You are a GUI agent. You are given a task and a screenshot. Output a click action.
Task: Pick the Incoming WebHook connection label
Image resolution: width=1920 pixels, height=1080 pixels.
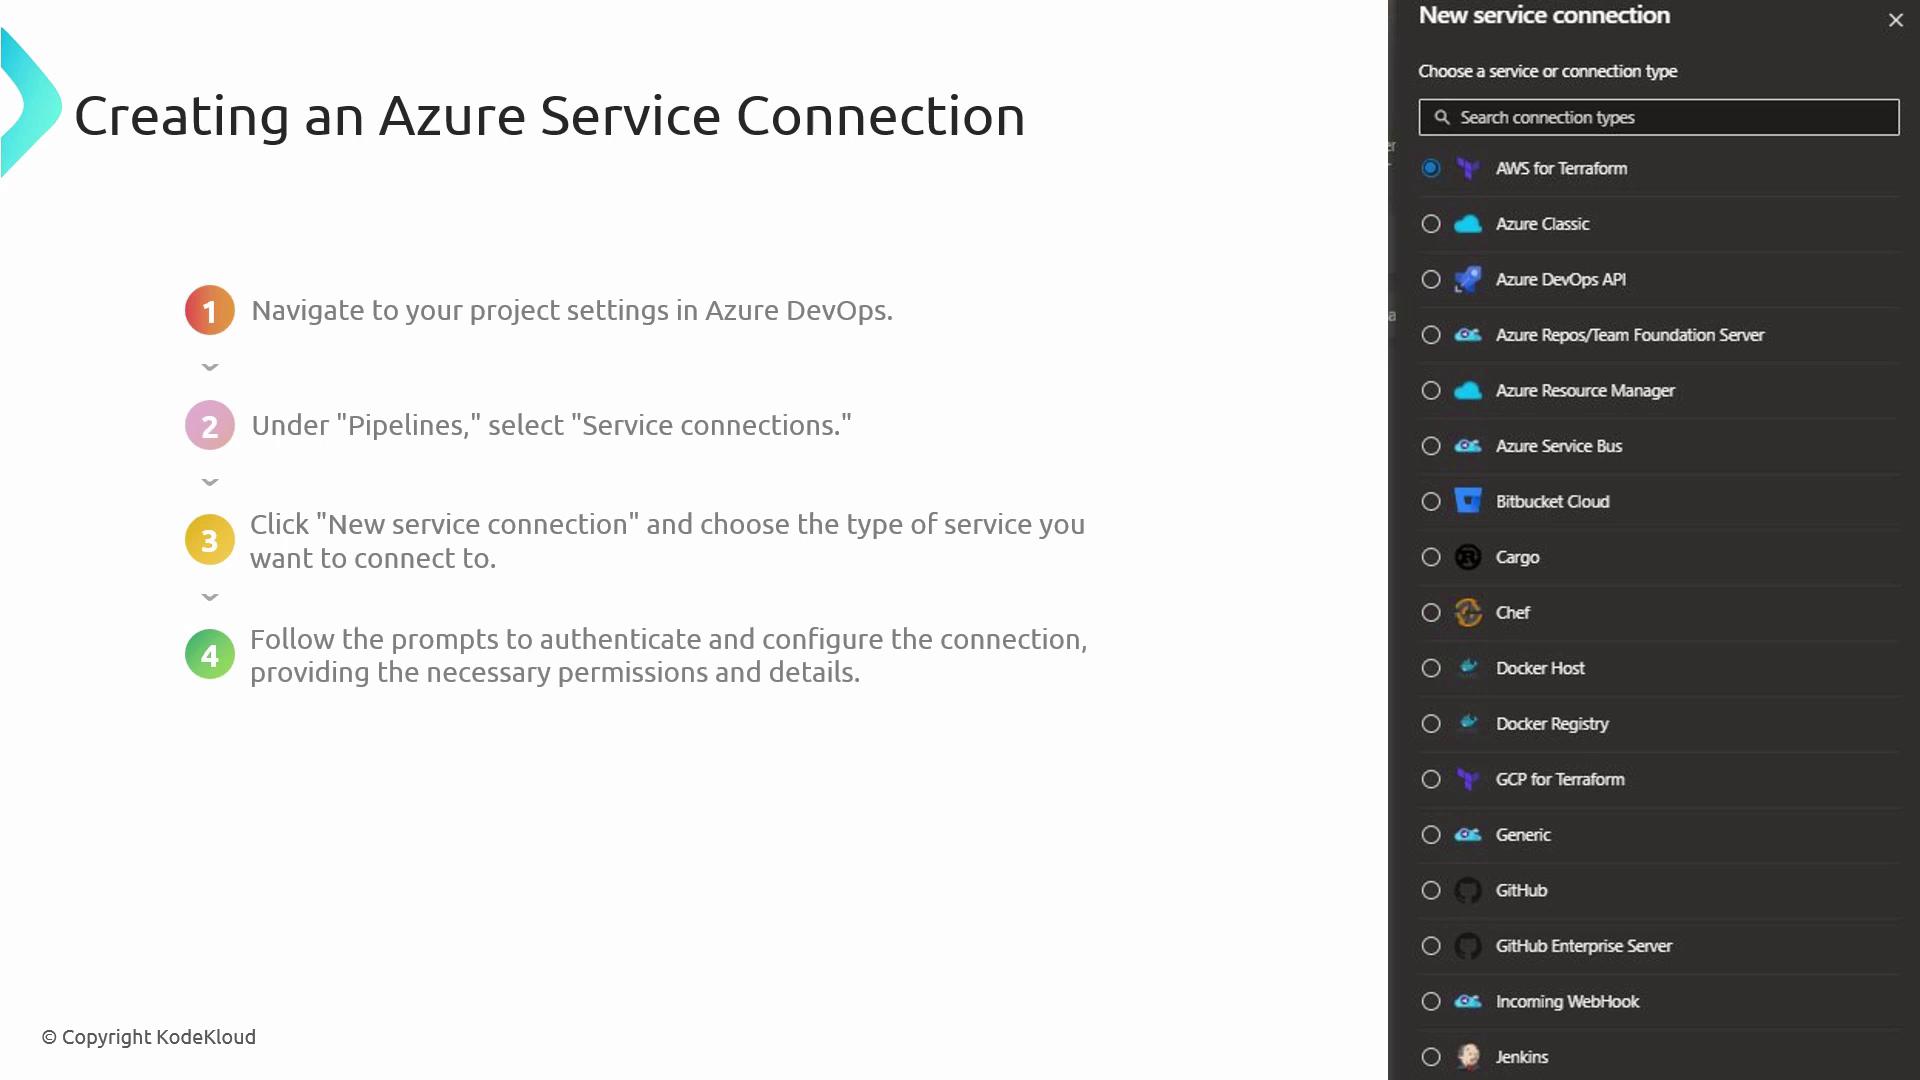click(x=1567, y=1001)
